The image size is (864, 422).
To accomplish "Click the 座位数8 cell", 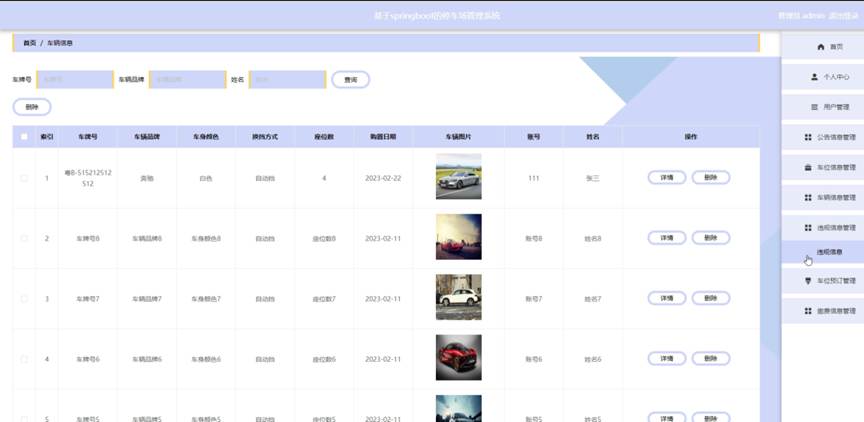I will tap(324, 239).
